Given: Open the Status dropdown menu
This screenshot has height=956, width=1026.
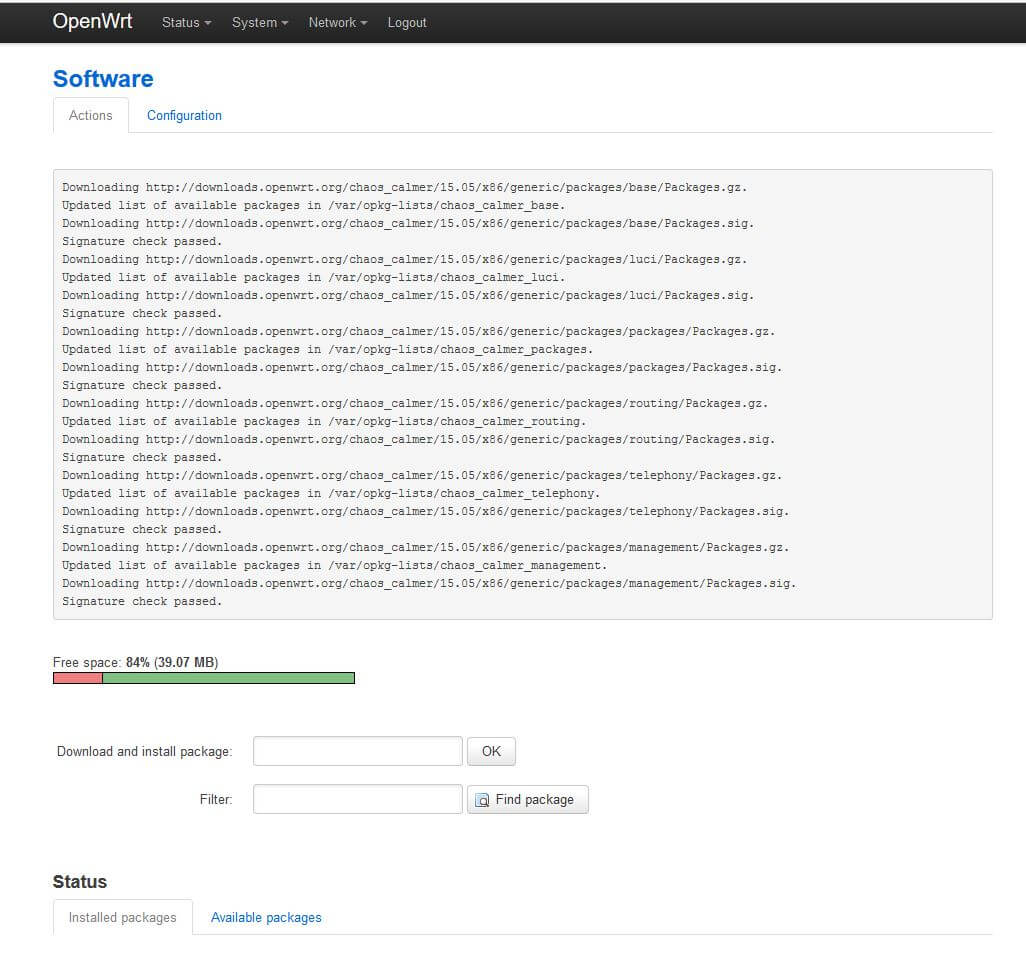Looking at the screenshot, I should tap(186, 22).
